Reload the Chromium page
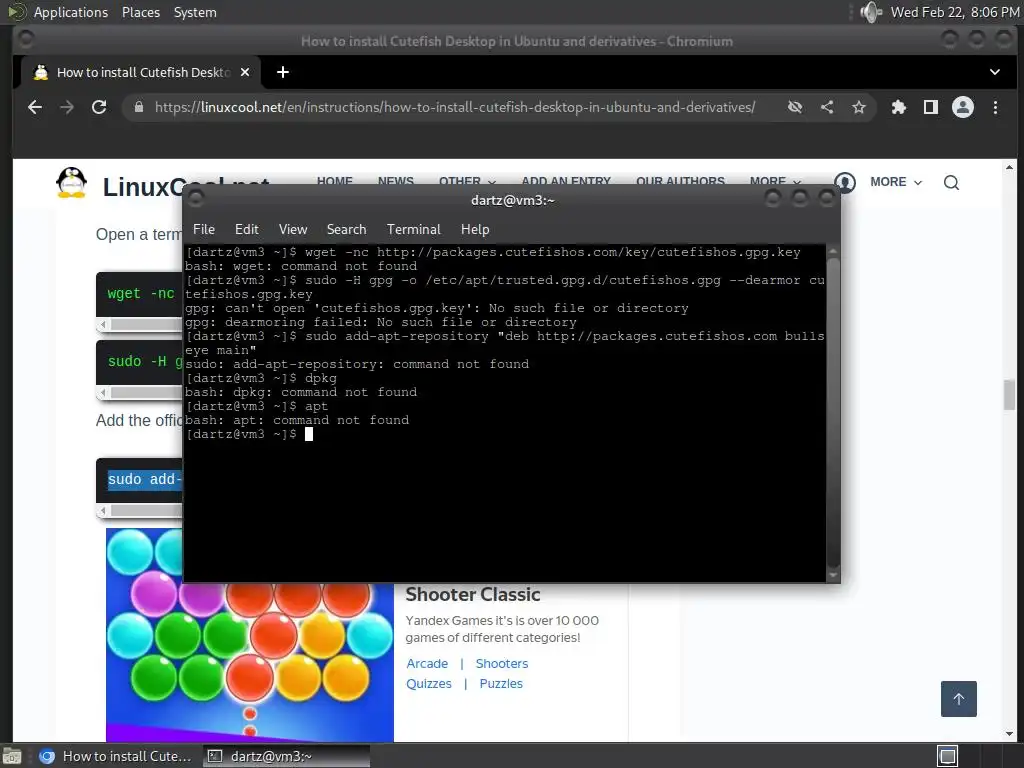 pyautogui.click(x=99, y=107)
